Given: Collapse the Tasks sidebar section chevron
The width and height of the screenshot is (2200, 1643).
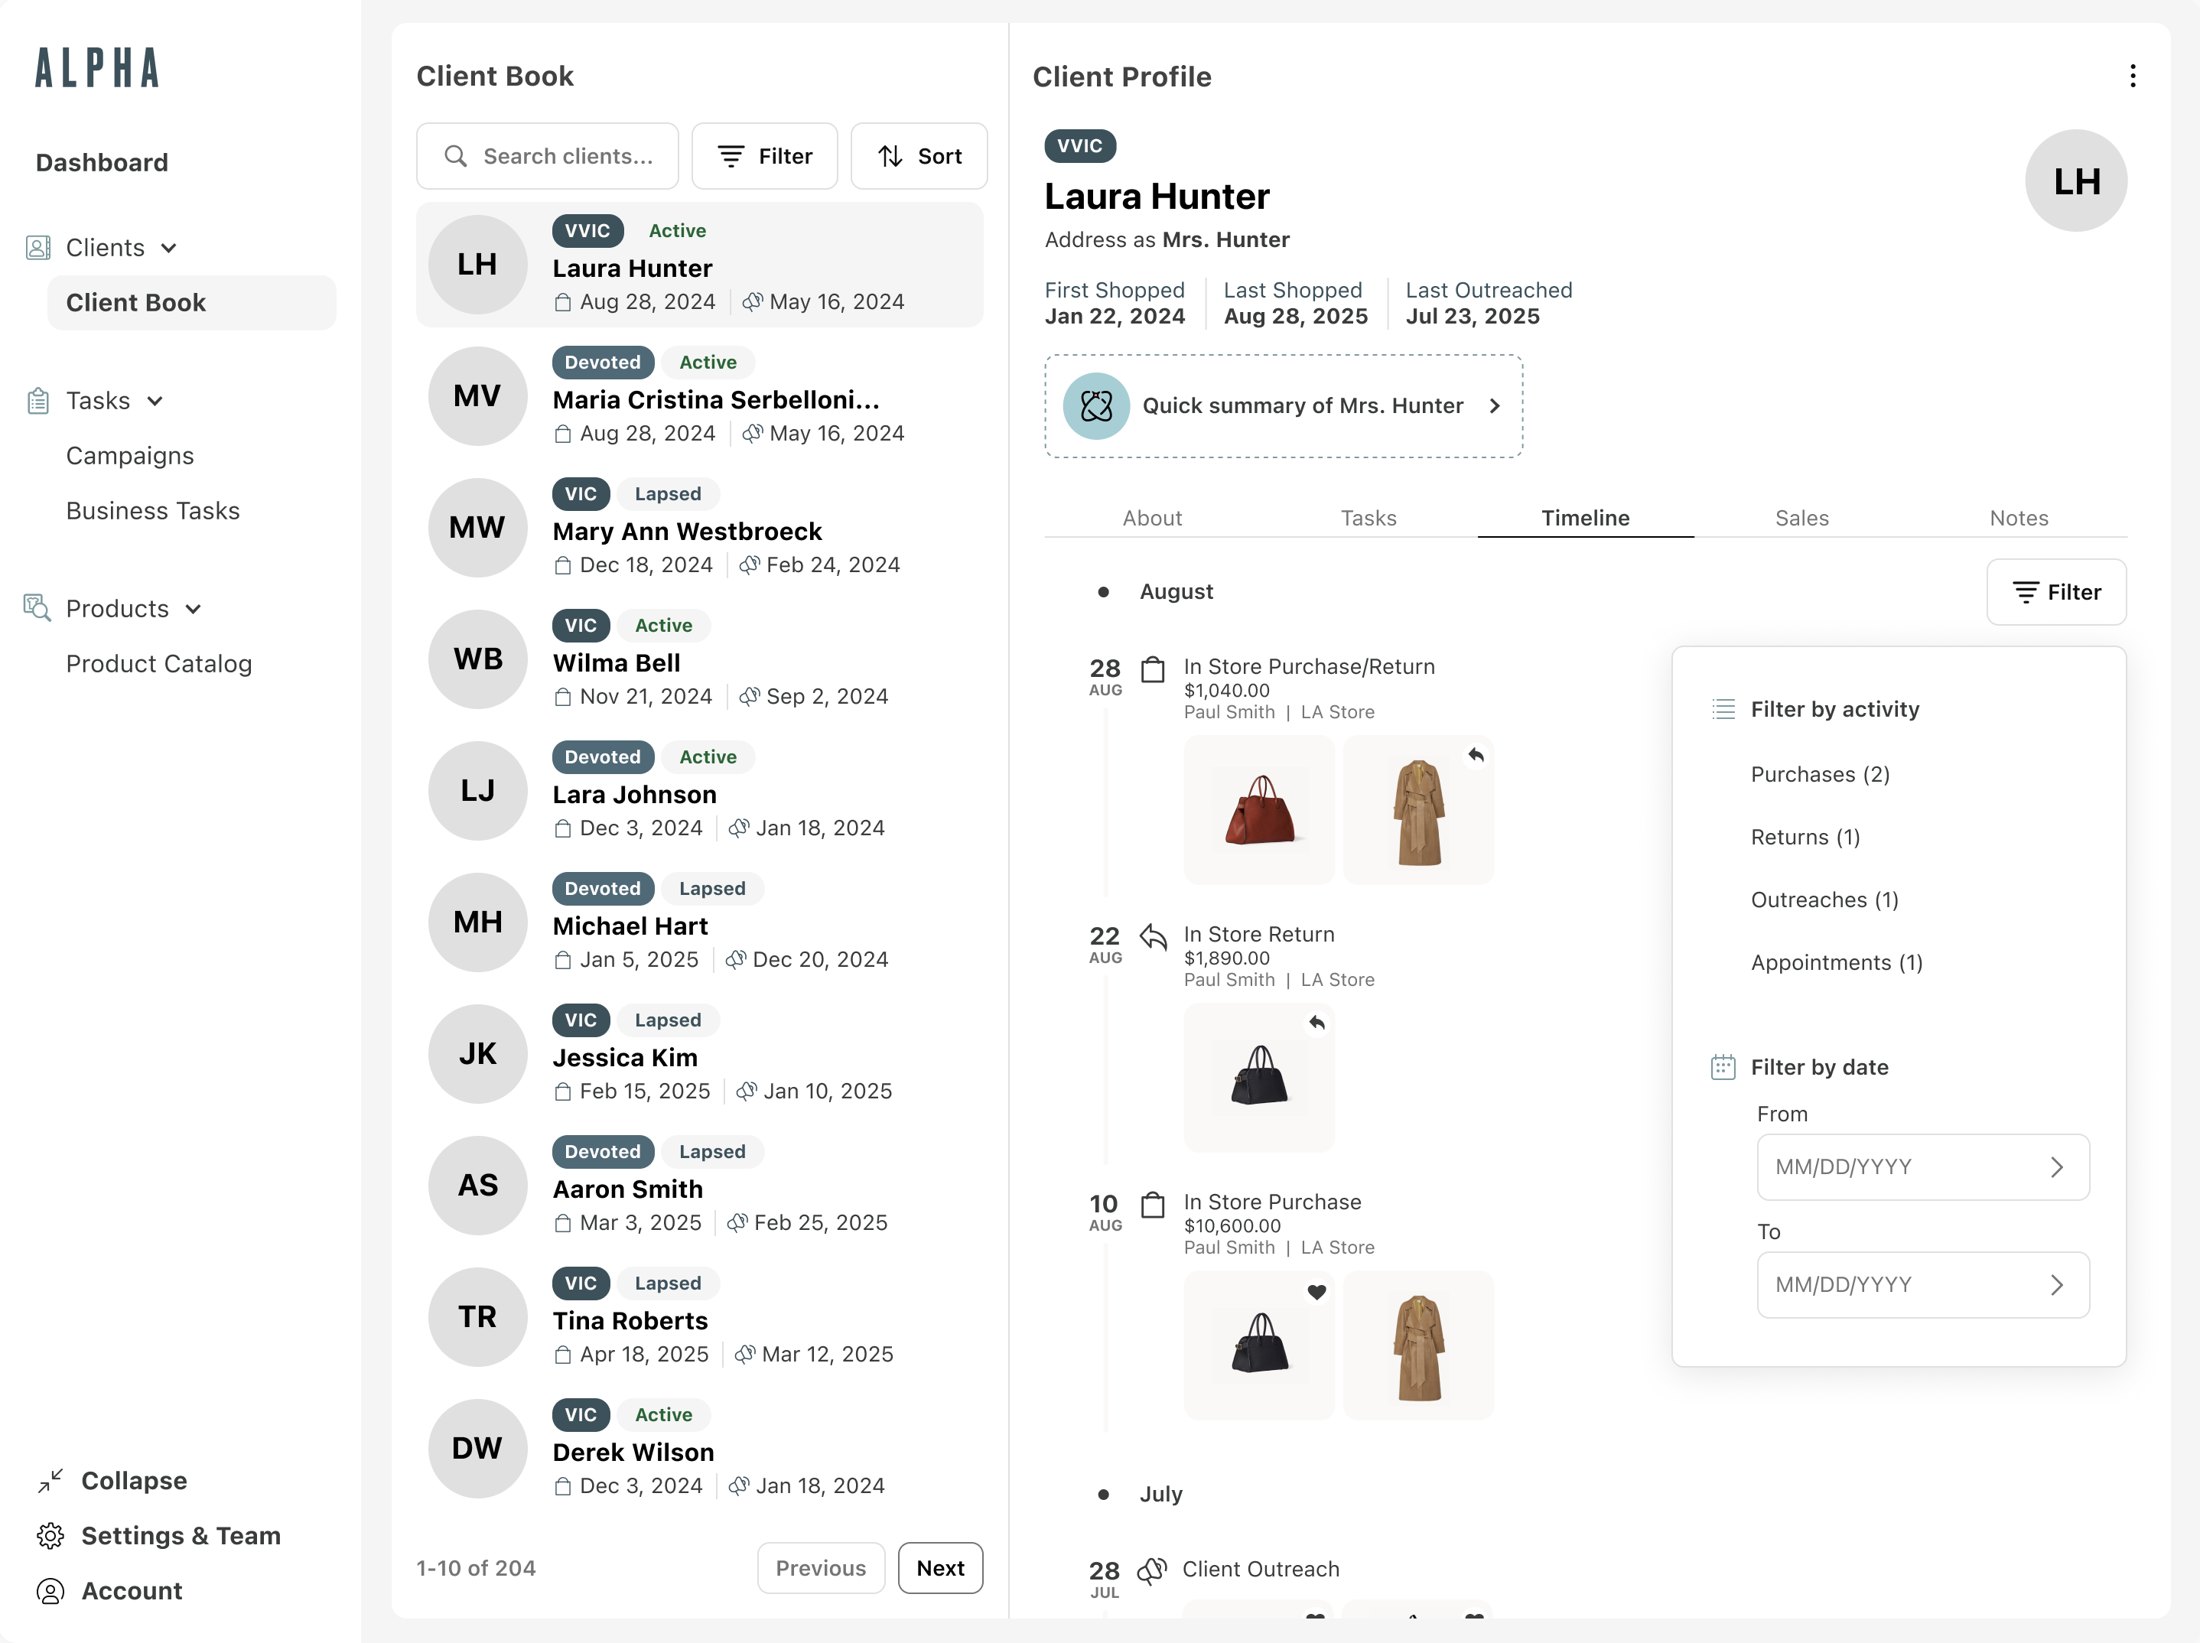Looking at the screenshot, I should coord(155,401).
